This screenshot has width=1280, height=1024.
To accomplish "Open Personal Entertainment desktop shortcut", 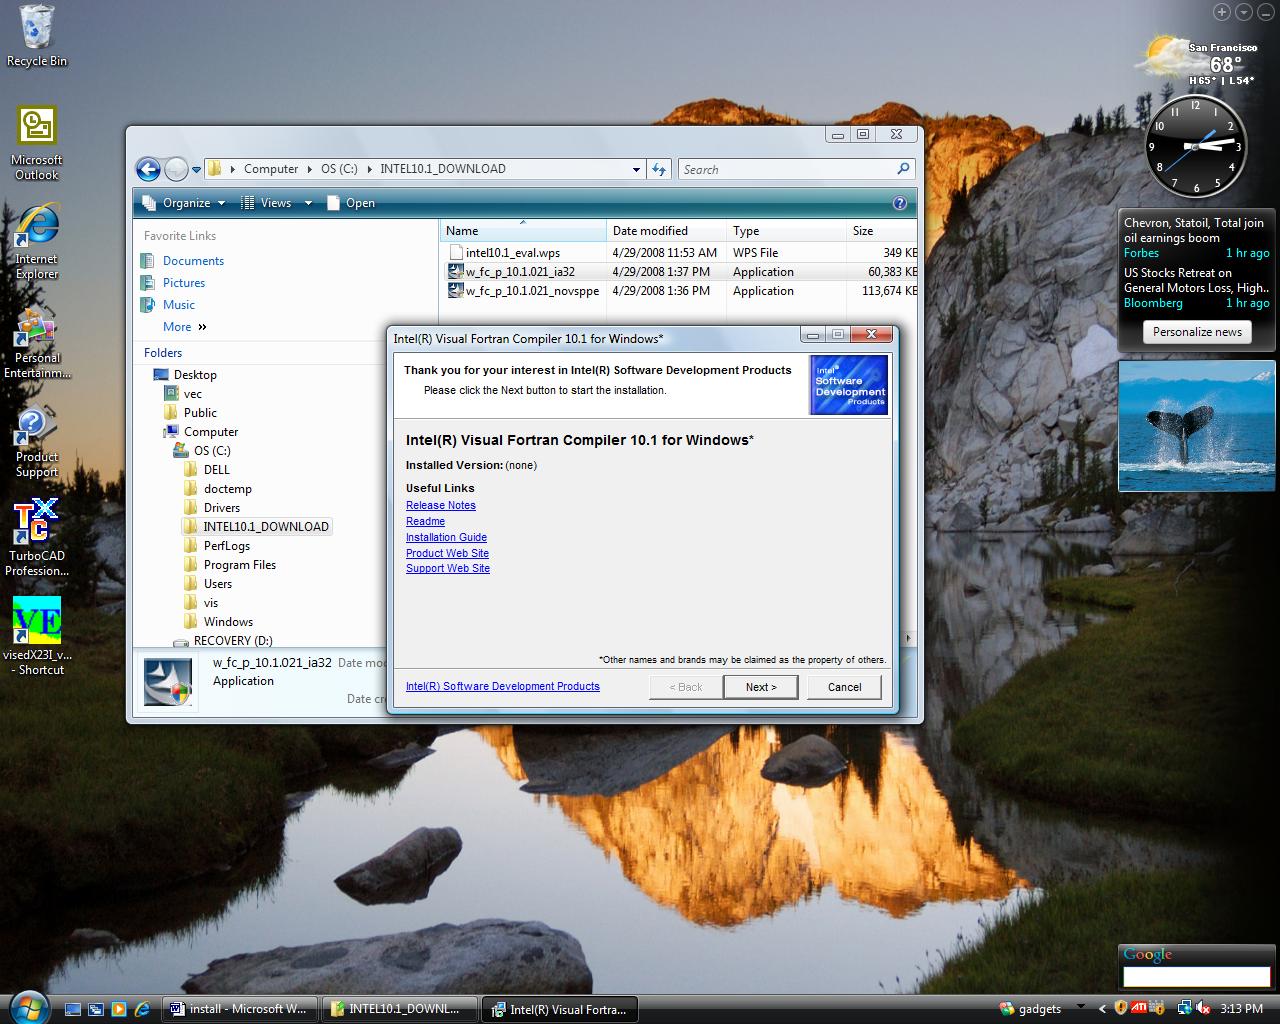I will pyautogui.click(x=37, y=342).
